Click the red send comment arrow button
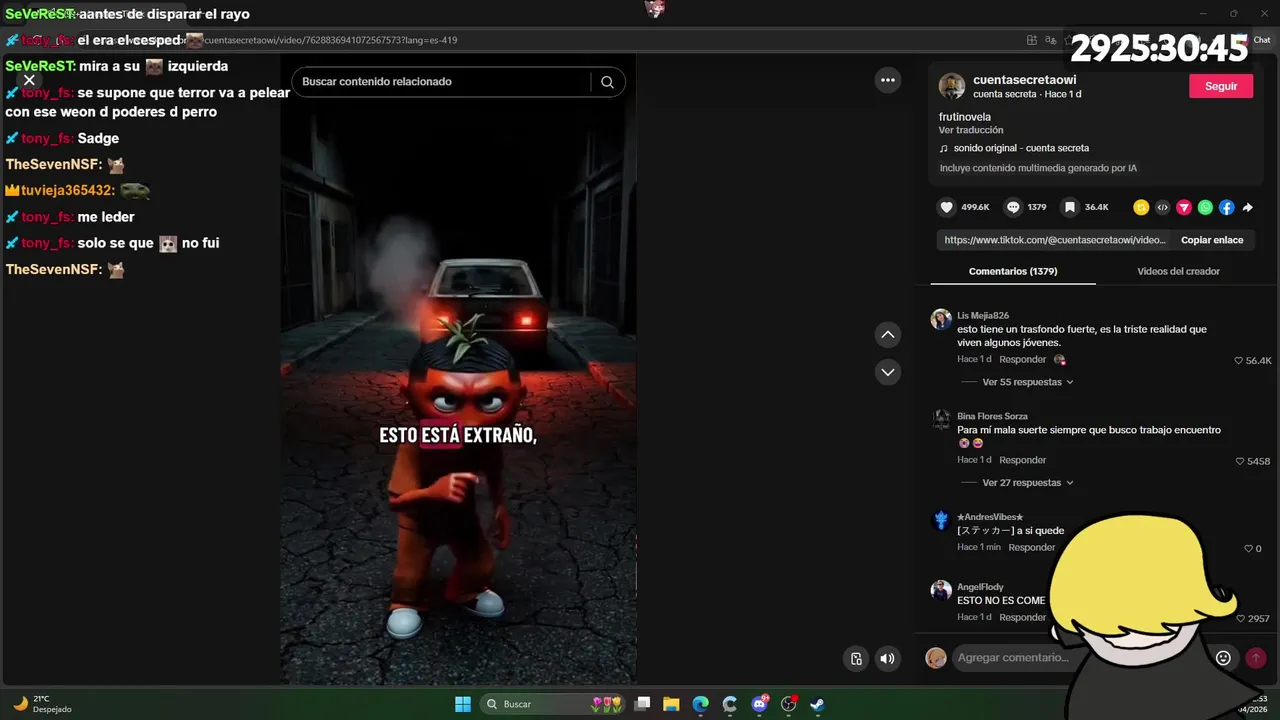 tap(1256, 658)
